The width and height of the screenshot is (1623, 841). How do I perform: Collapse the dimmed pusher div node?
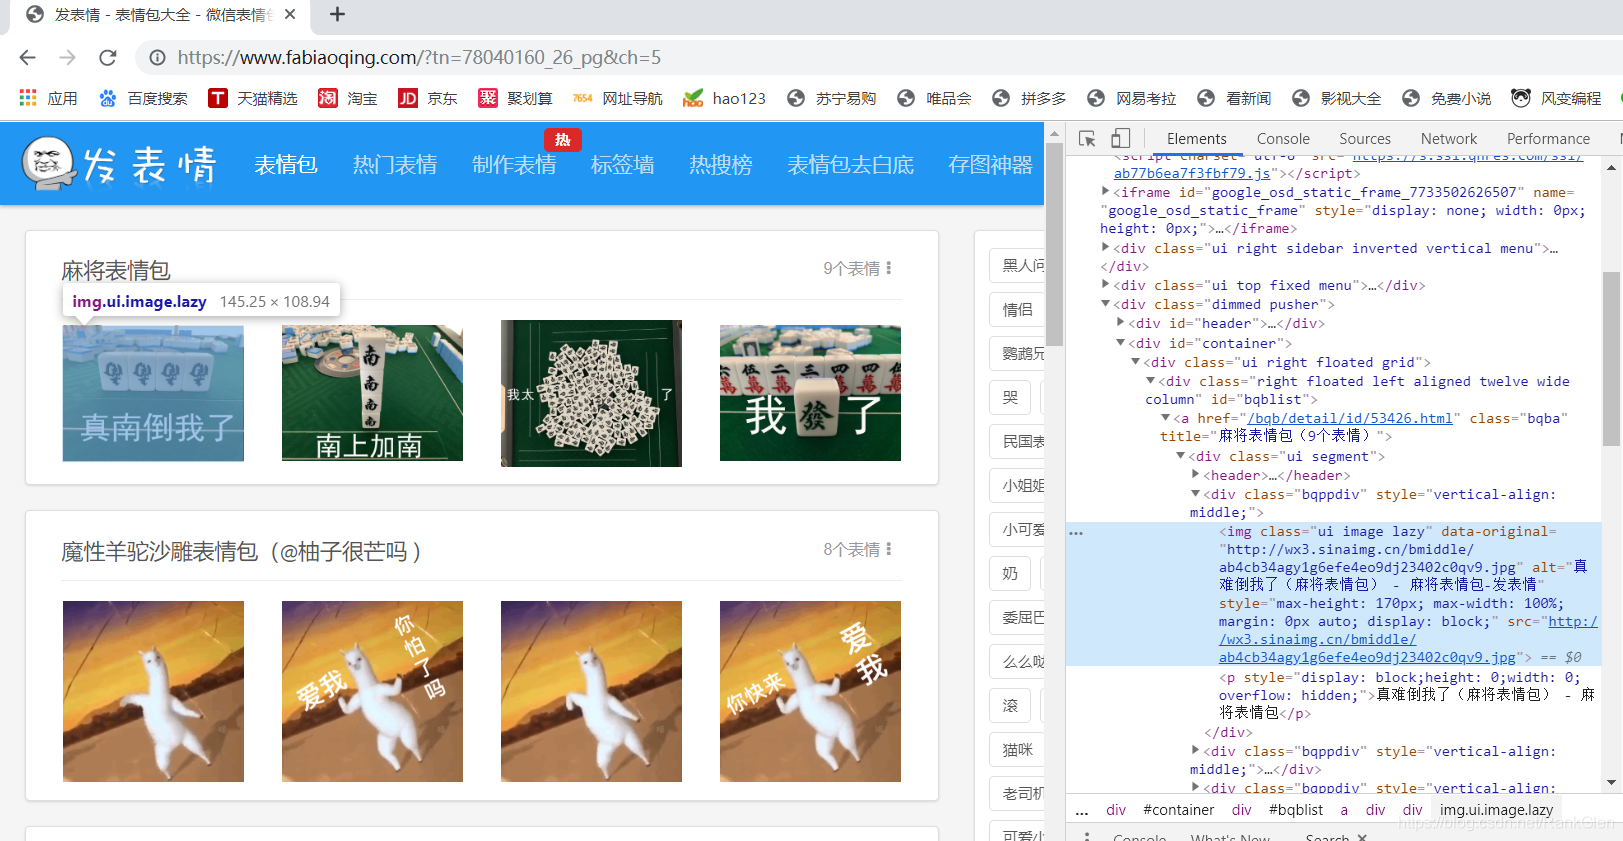pos(1105,304)
